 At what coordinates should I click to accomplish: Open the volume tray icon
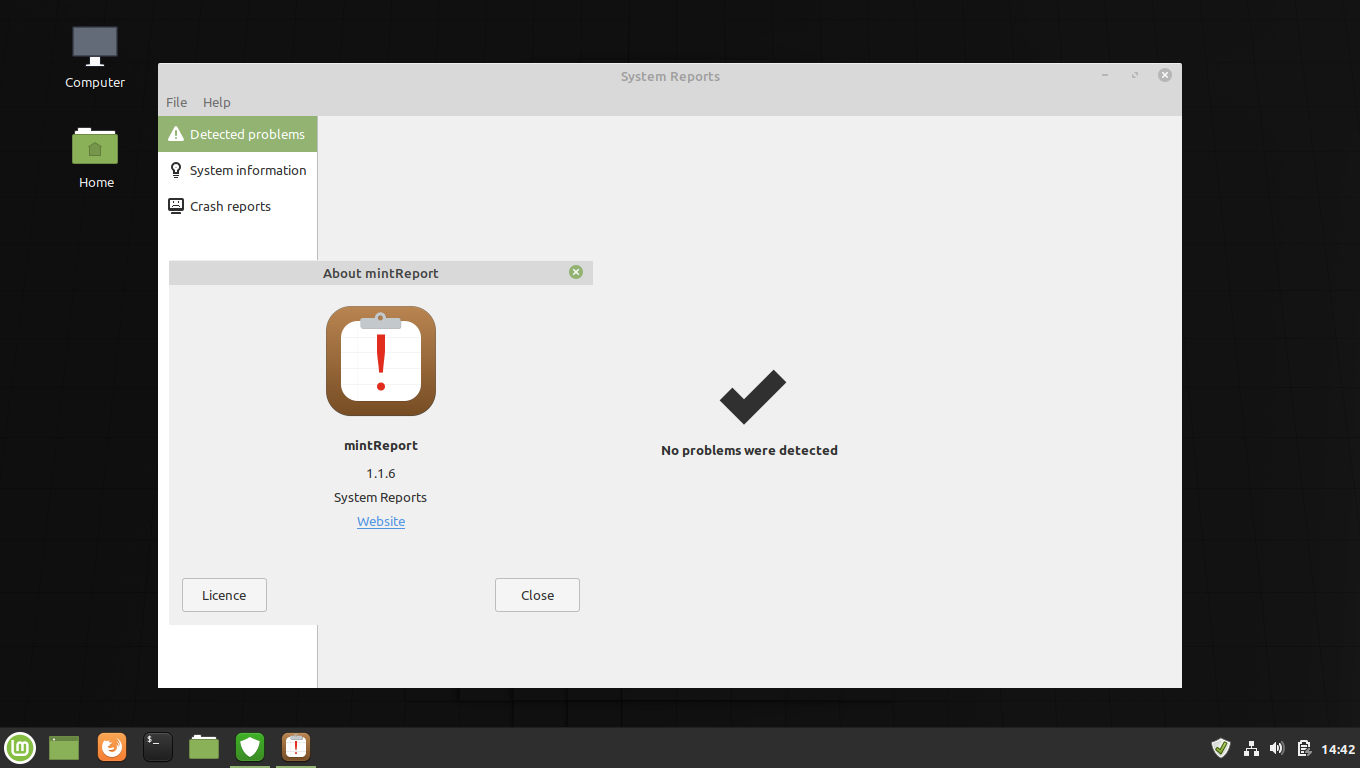[x=1277, y=748]
